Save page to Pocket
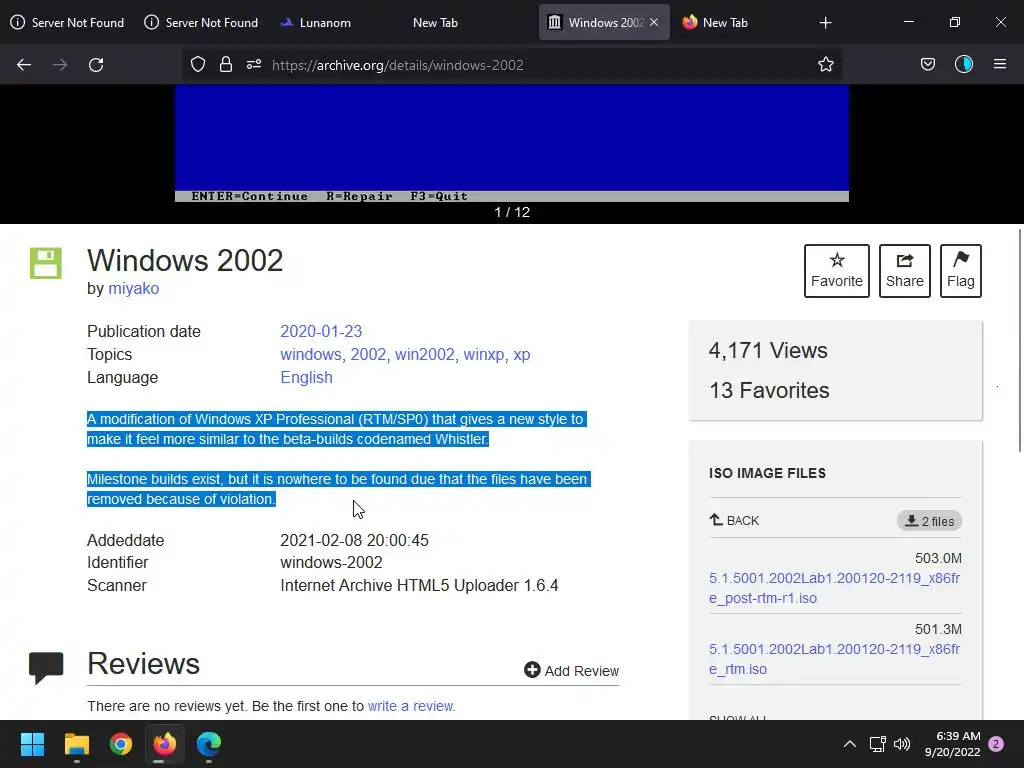This screenshot has height=768, width=1024. (x=927, y=64)
